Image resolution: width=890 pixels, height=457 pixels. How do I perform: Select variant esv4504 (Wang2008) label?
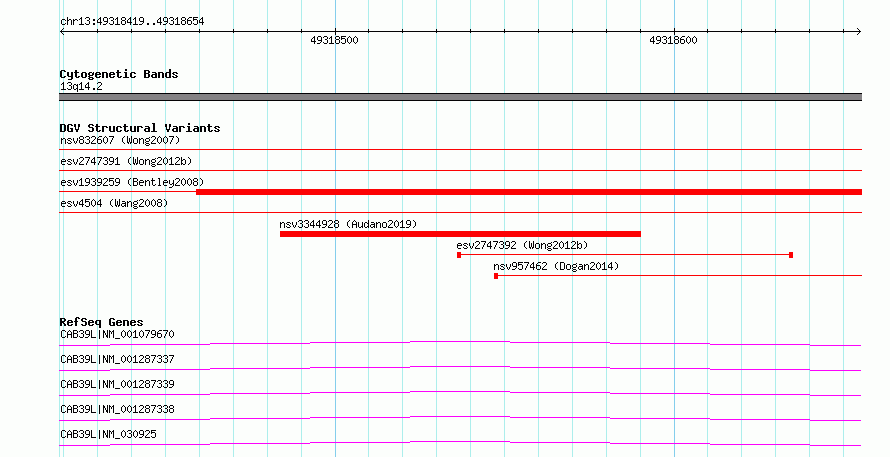114,203
